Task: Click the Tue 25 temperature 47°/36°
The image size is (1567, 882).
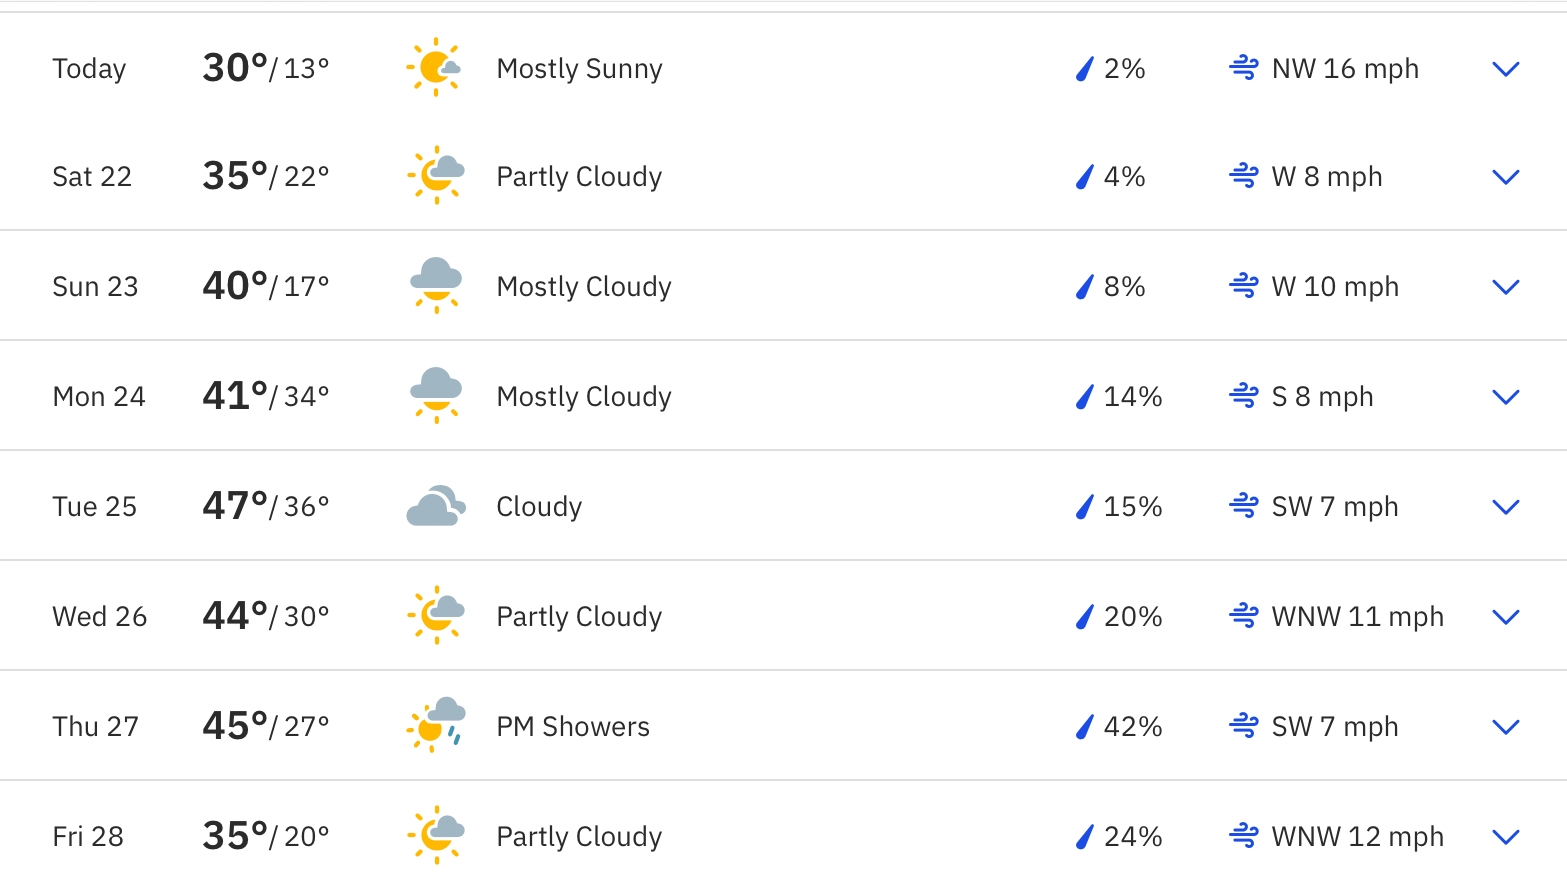Action: tap(265, 506)
